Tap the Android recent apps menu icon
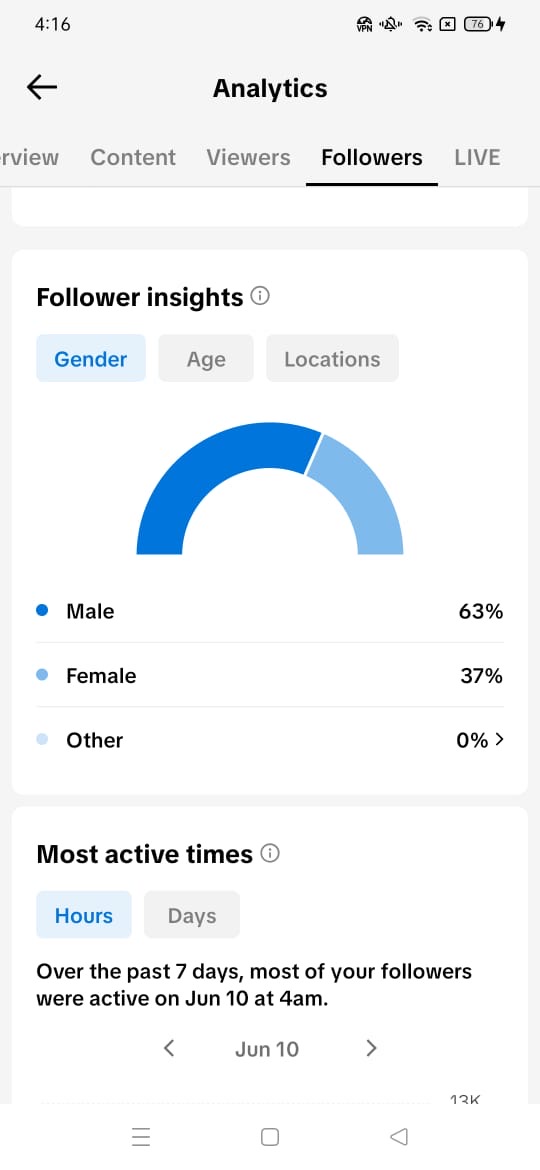 pos(141,1136)
